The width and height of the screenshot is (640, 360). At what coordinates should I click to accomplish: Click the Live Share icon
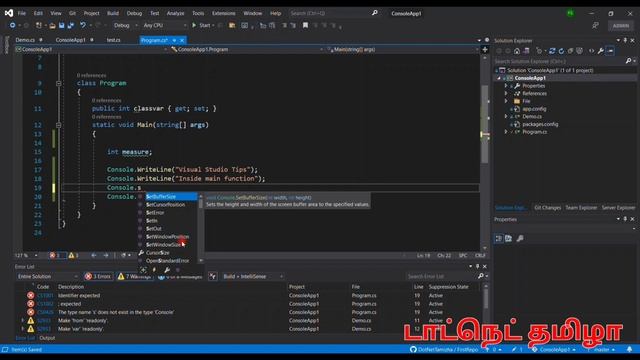[x=595, y=25]
